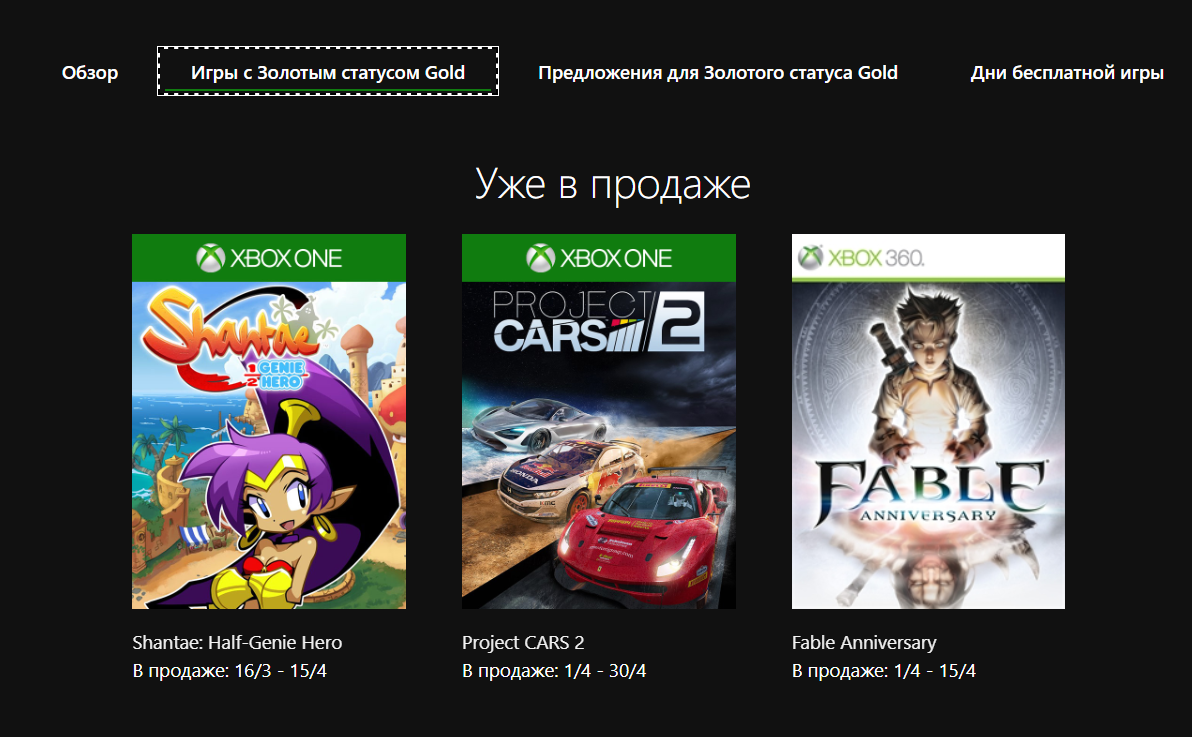Click the Xbox One logo above Shantae
This screenshot has height=737, width=1192.
(269, 259)
